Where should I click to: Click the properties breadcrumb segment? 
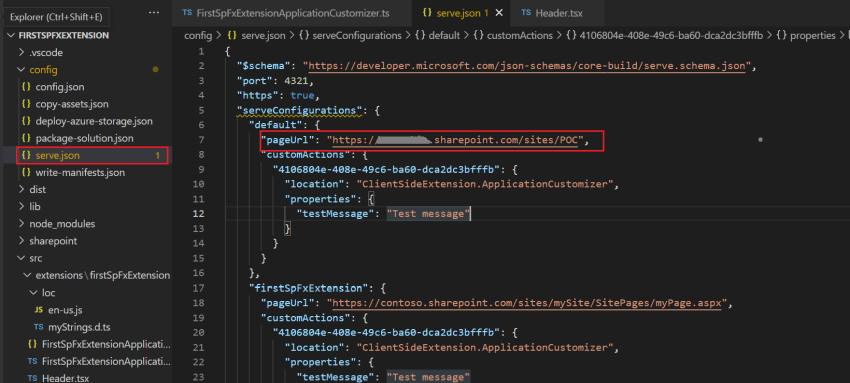(x=813, y=36)
